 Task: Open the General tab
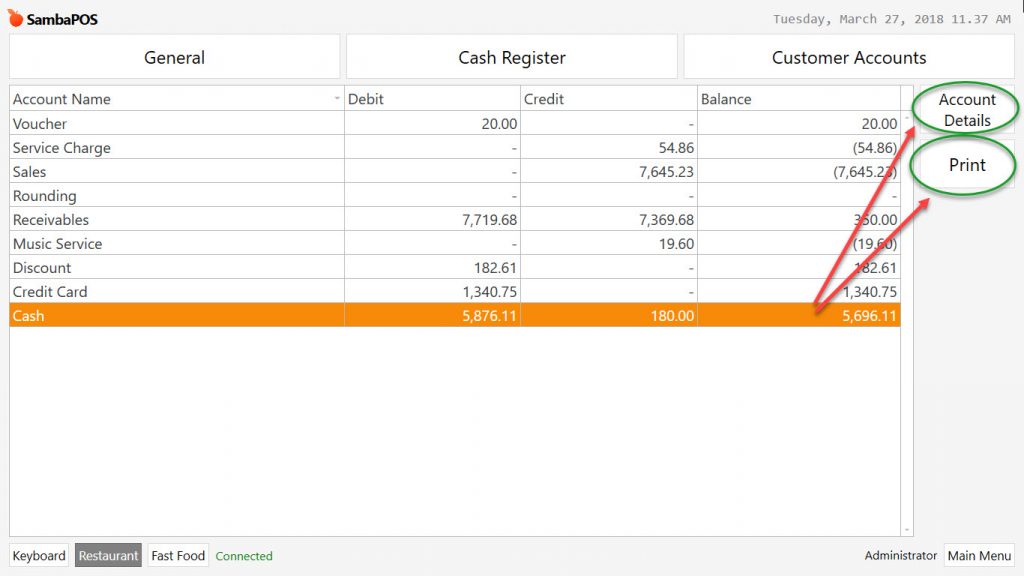(174, 57)
